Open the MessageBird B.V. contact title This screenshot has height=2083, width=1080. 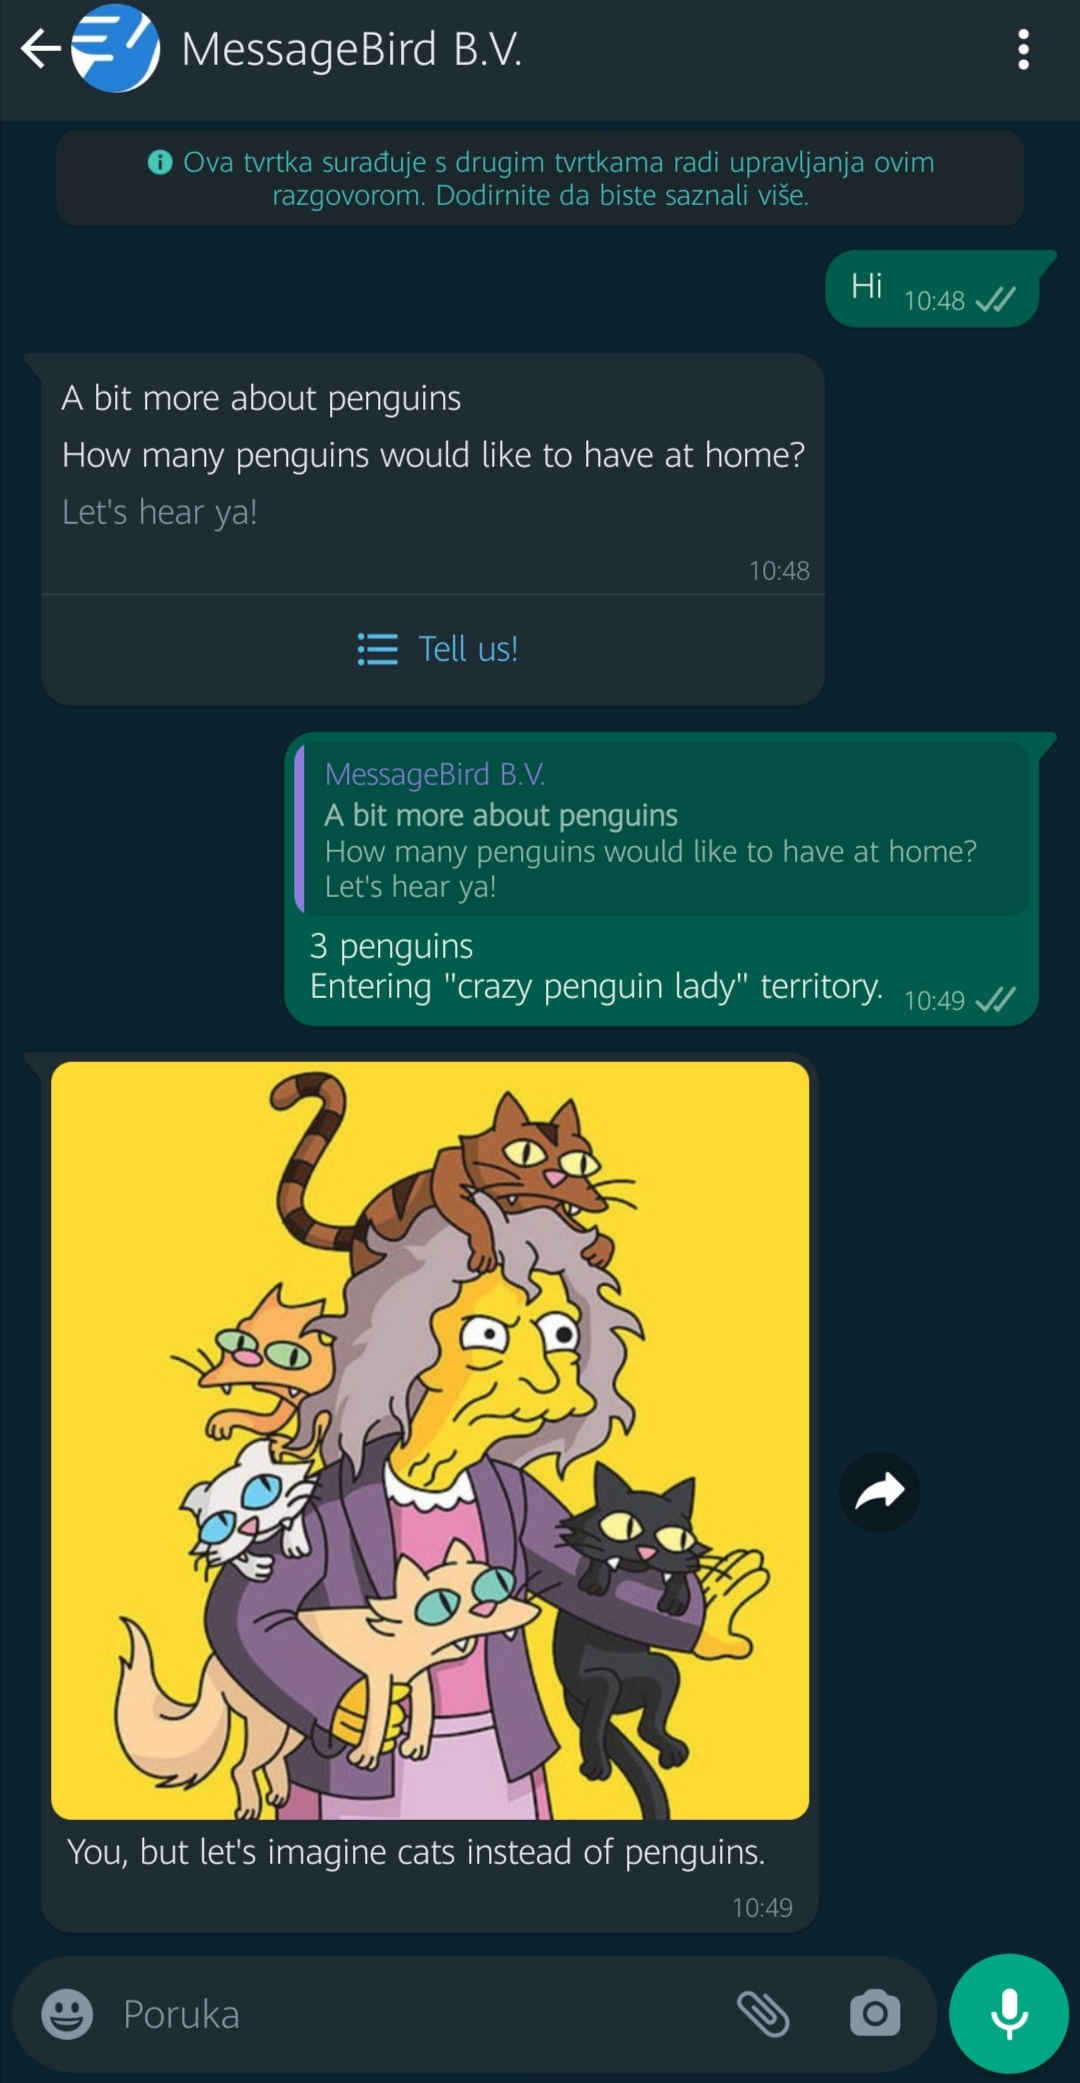click(352, 49)
